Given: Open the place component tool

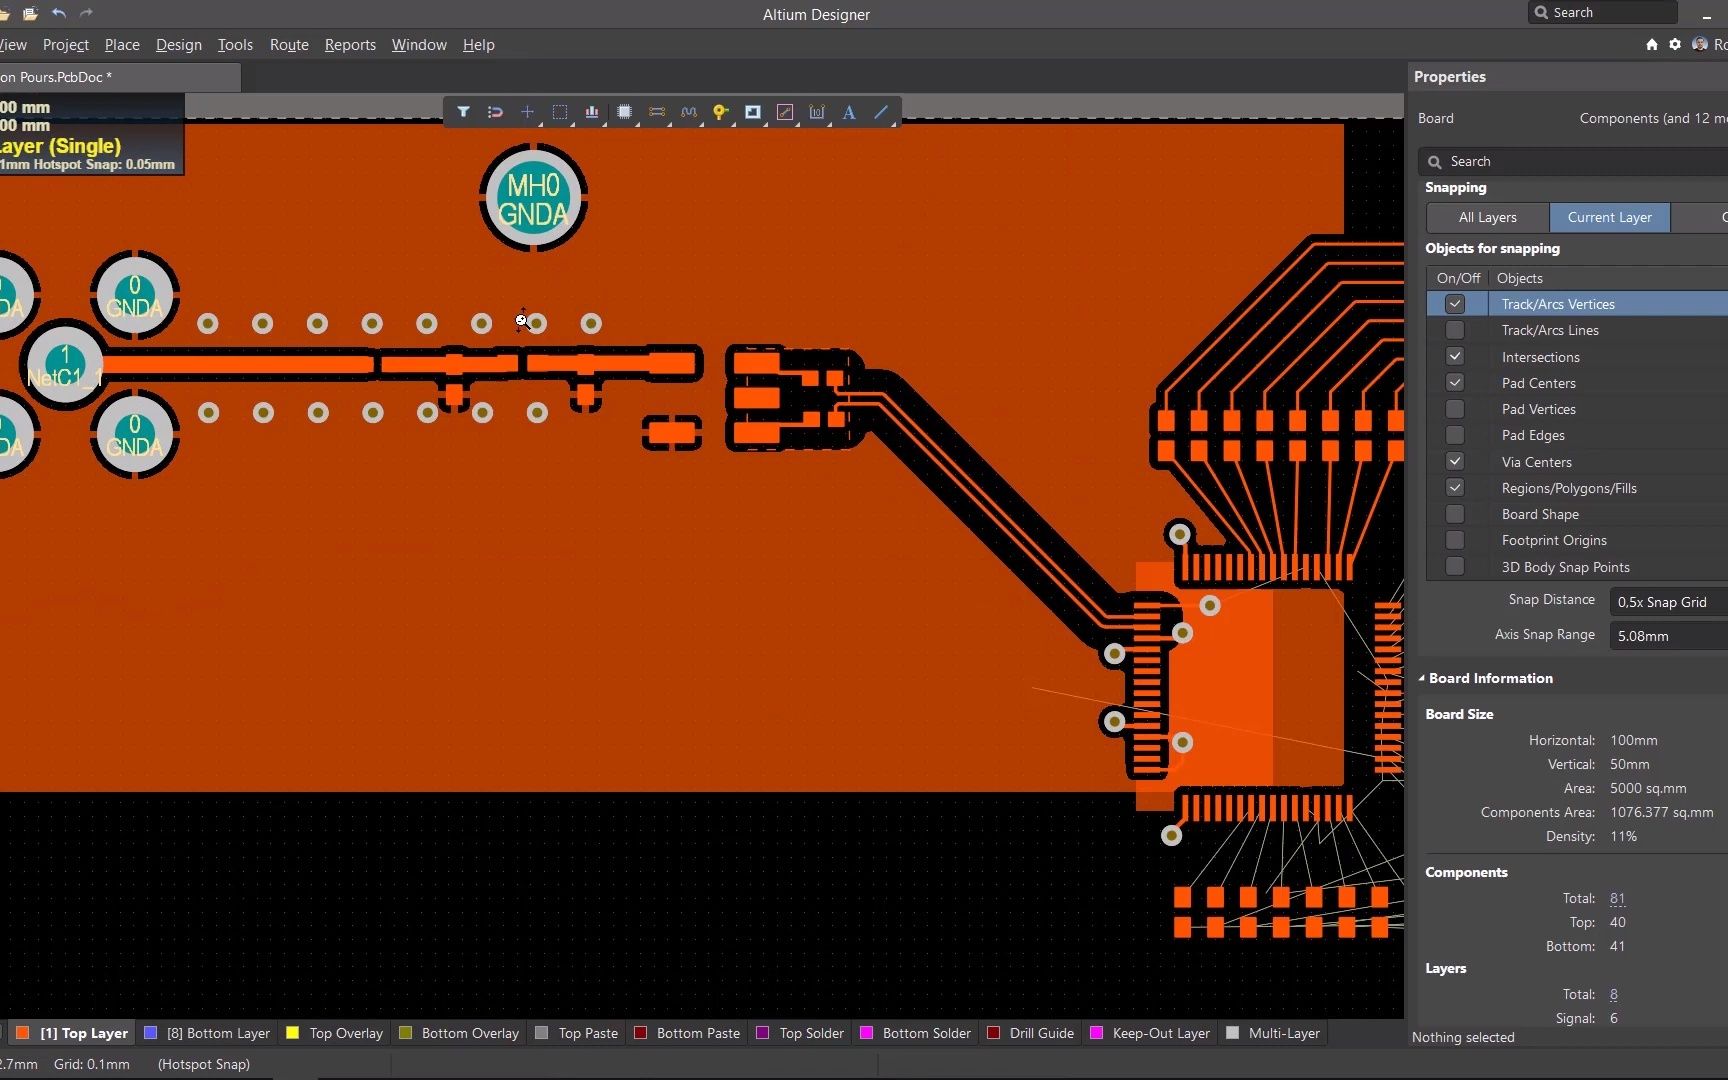Looking at the screenshot, I should coord(625,112).
